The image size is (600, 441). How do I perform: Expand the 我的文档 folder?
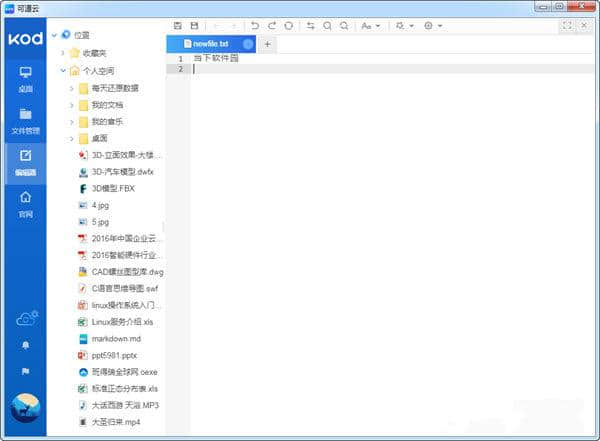pos(72,105)
